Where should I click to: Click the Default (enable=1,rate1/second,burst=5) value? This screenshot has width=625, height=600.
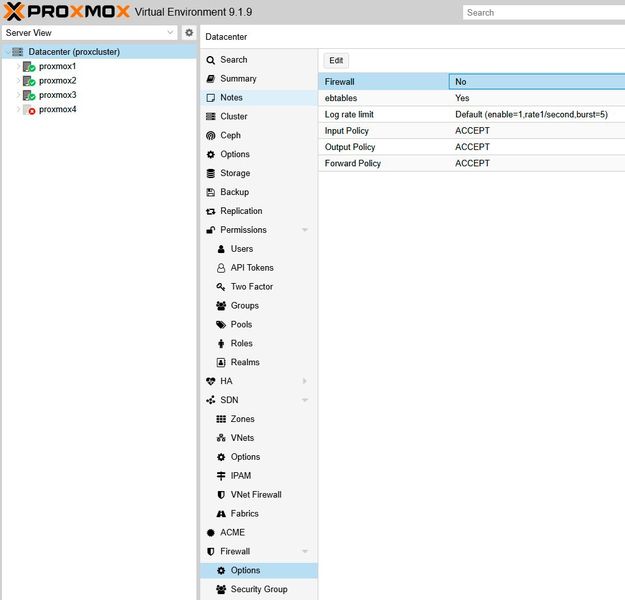point(531,114)
